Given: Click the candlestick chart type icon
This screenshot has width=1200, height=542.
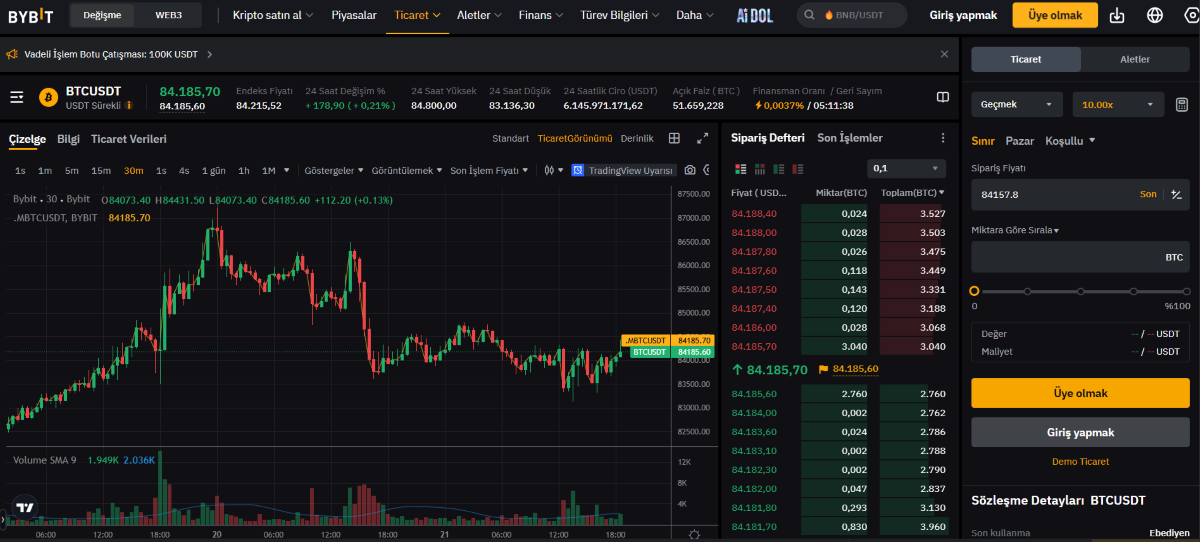Looking at the screenshot, I should pyautogui.click(x=549, y=171).
